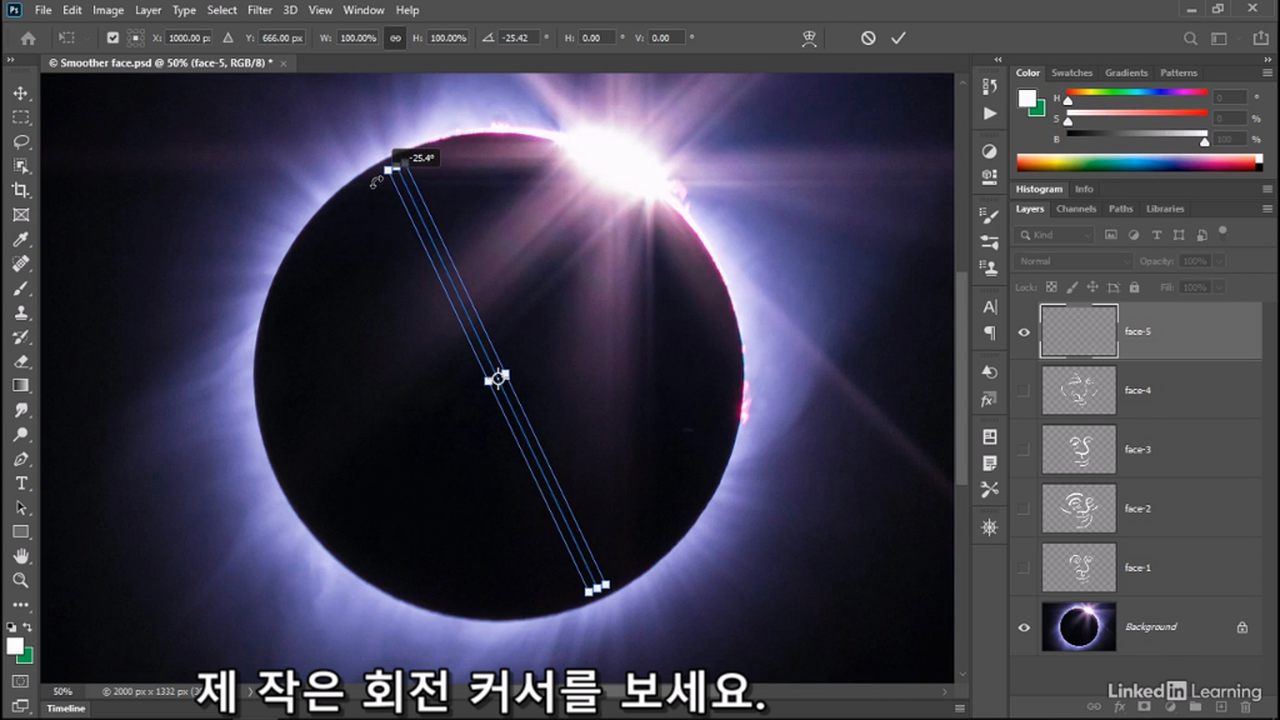Toggle the layer filter switch

click(x=1223, y=232)
